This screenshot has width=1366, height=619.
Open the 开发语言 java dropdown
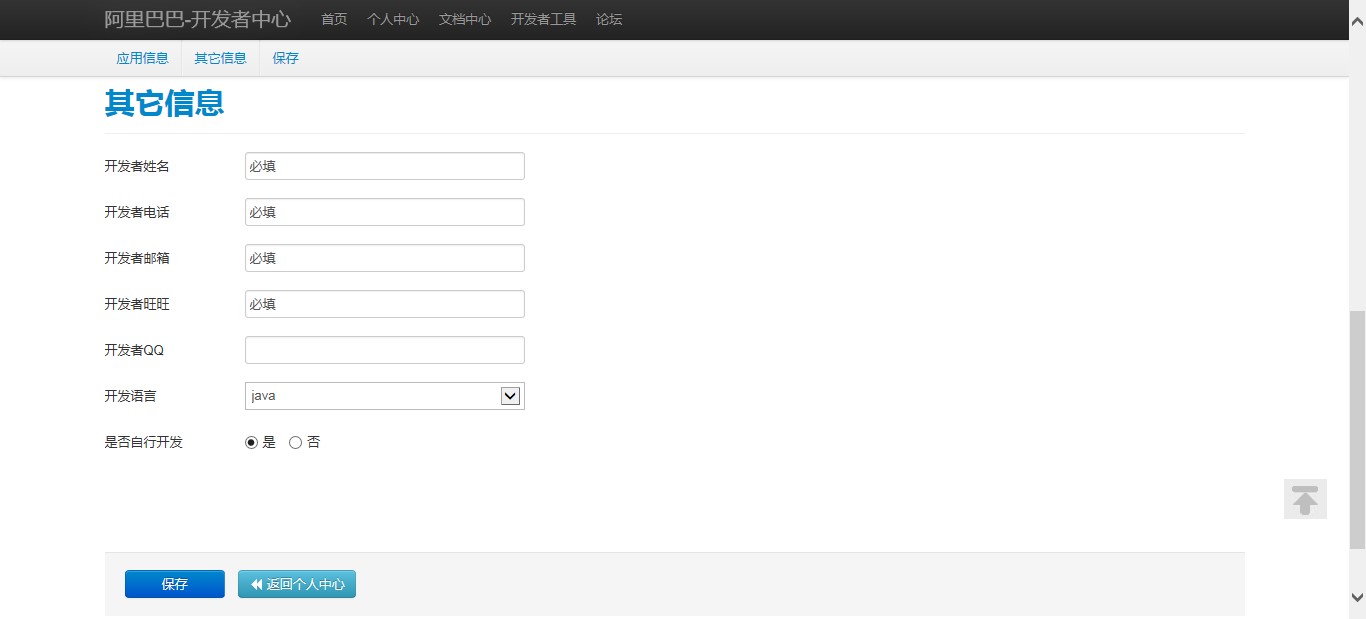click(x=385, y=396)
